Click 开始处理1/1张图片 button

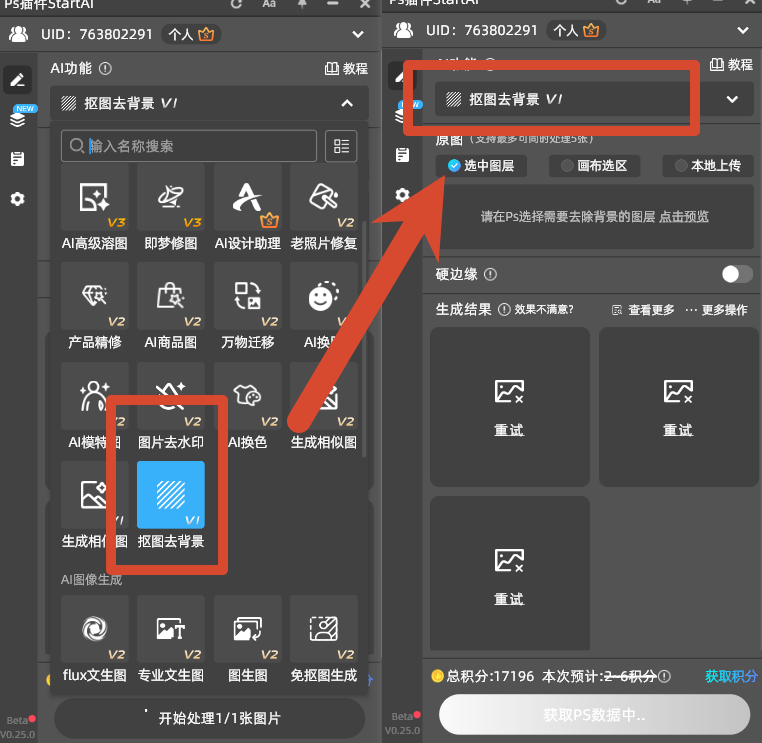[209, 718]
